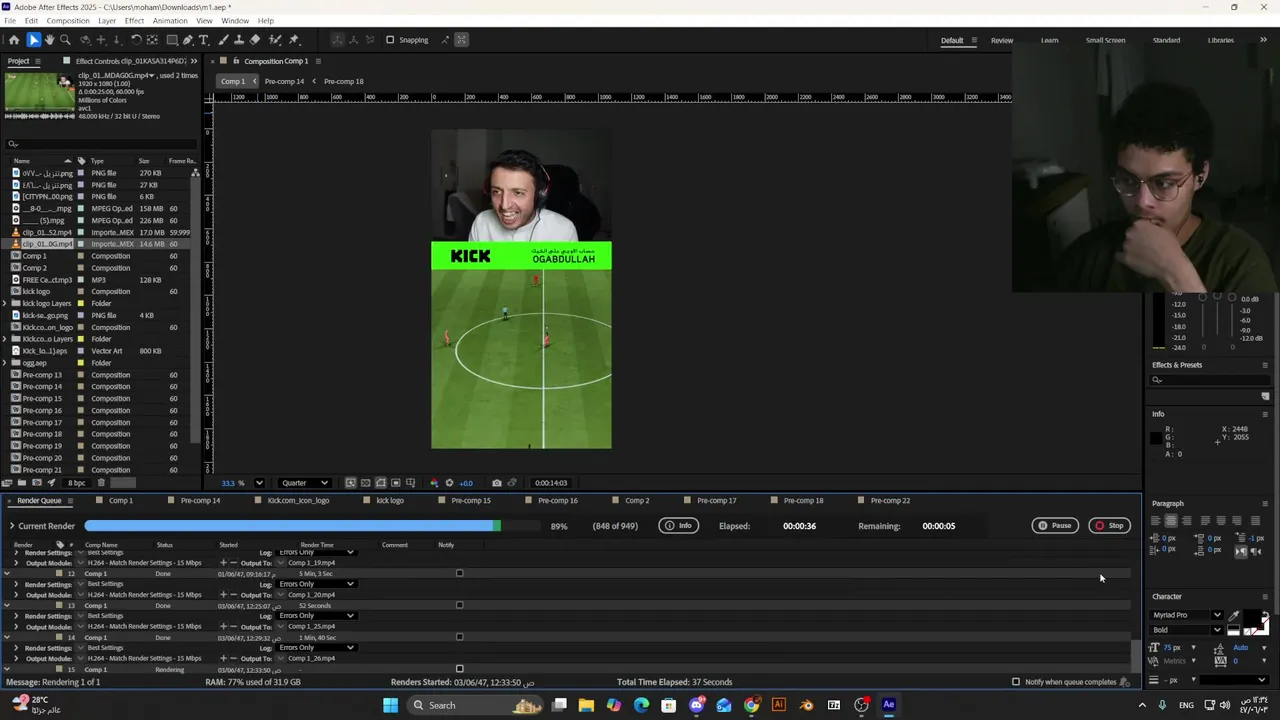Click the swap fill and stroke arrow
The height and width of the screenshot is (720, 1280).
coord(1265,614)
